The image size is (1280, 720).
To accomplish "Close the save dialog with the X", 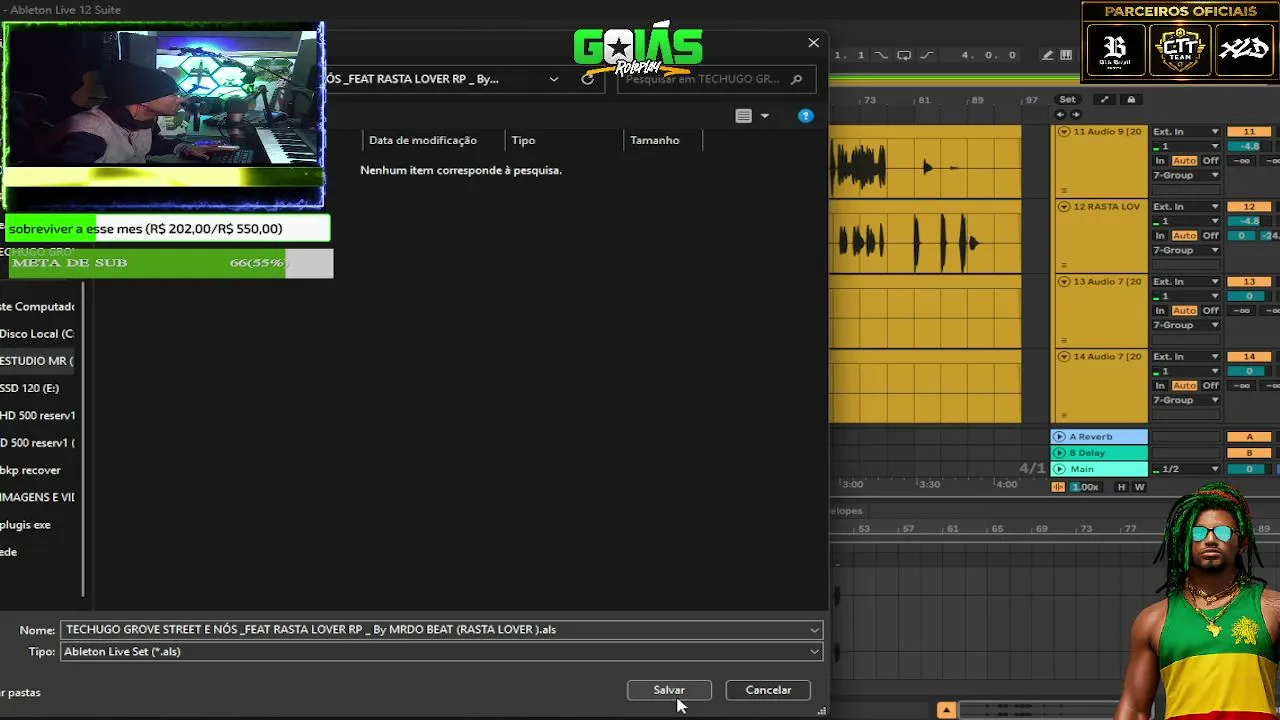I will pos(814,43).
